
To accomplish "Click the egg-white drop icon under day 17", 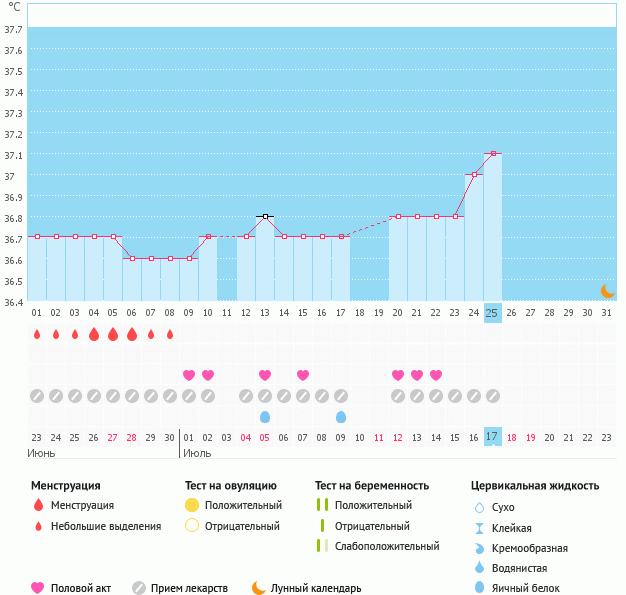I will pyautogui.click(x=341, y=416).
